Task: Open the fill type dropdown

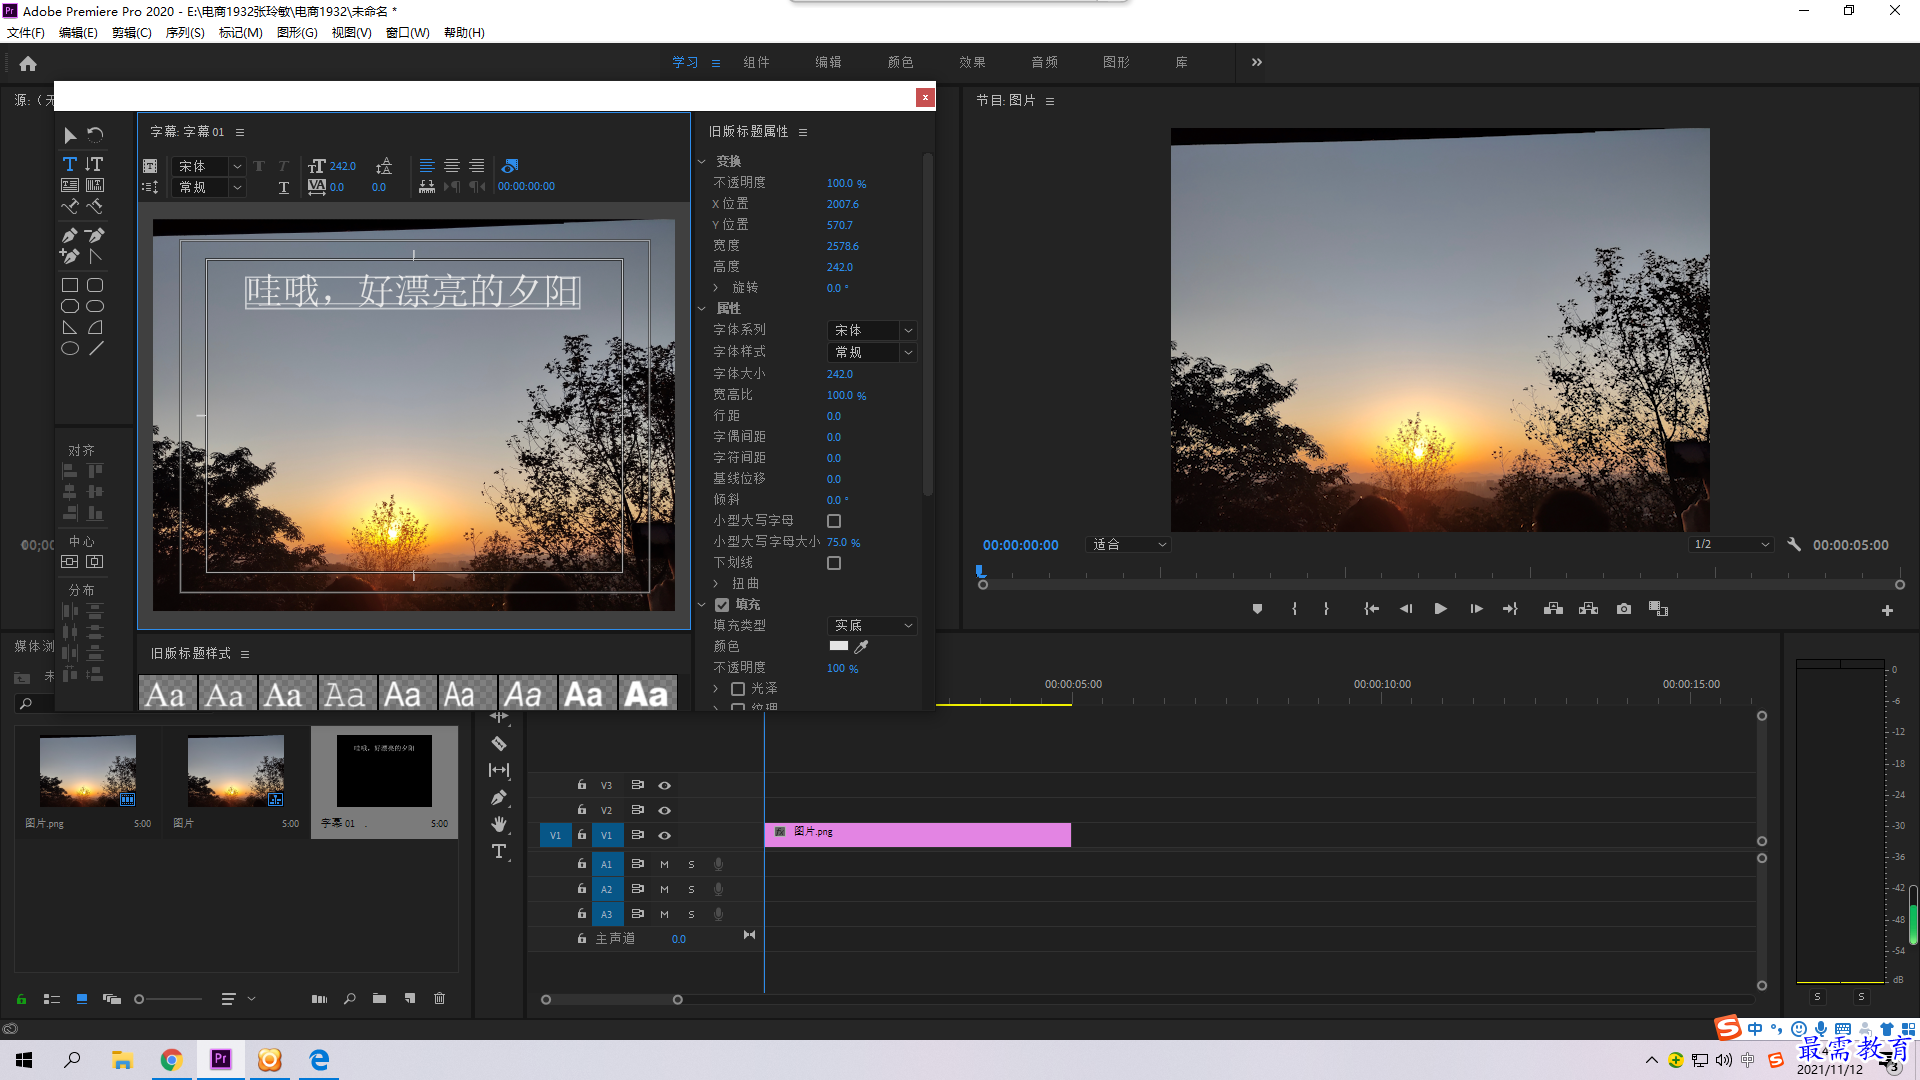Action: click(872, 625)
